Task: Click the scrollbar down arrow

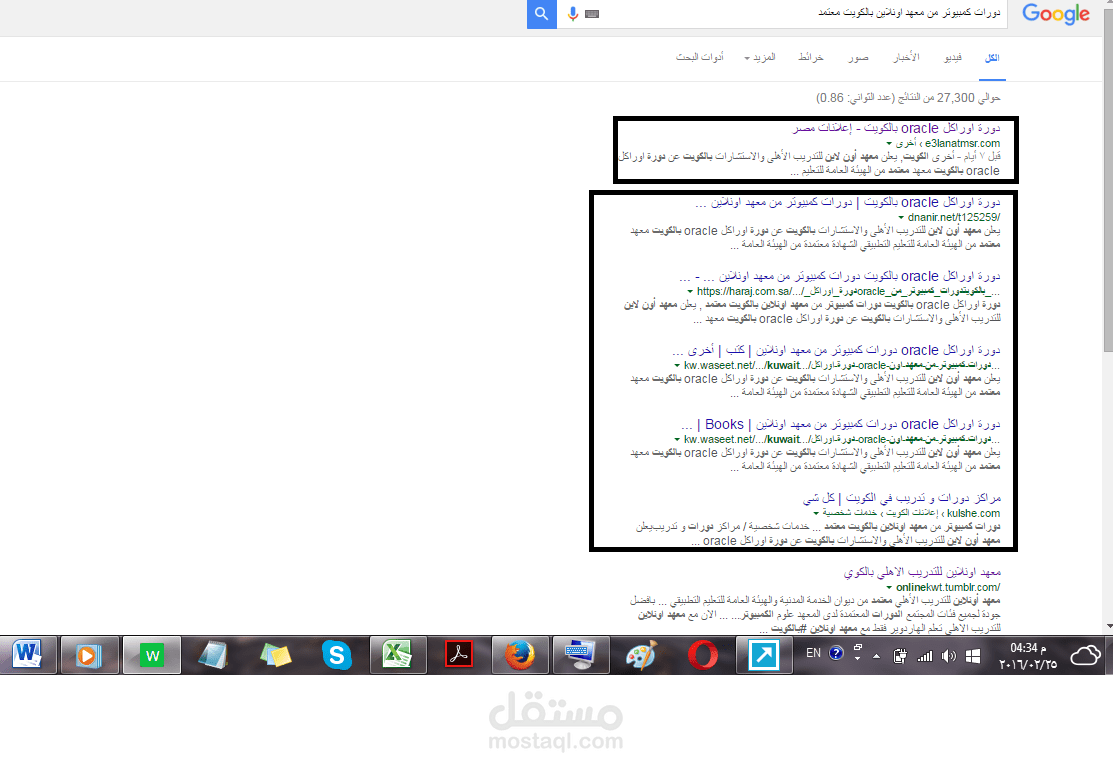Action: (x=1108, y=627)
